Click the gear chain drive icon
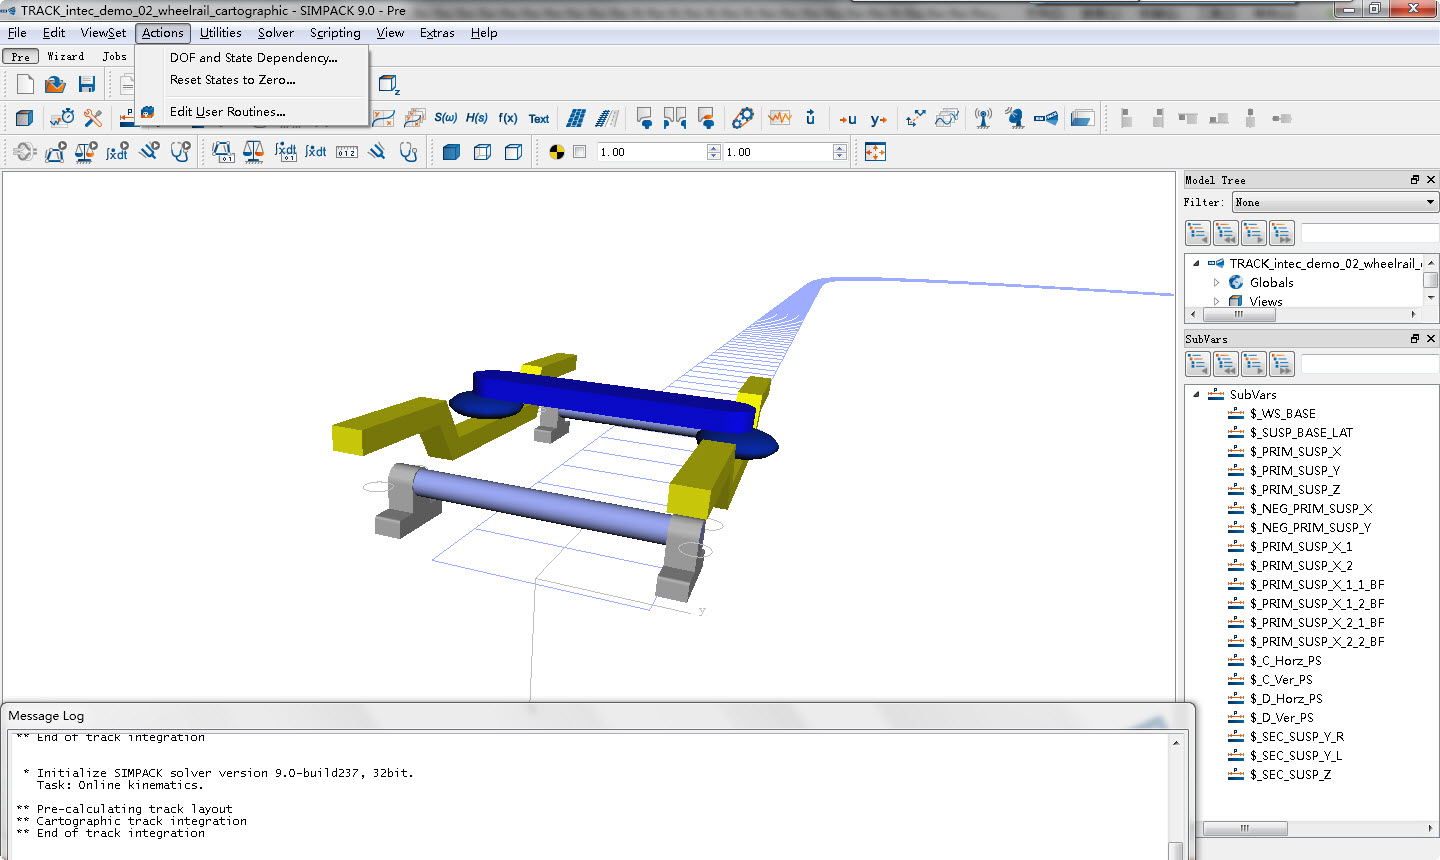This screenshot has width=1440, height=860. click(742, 118)
